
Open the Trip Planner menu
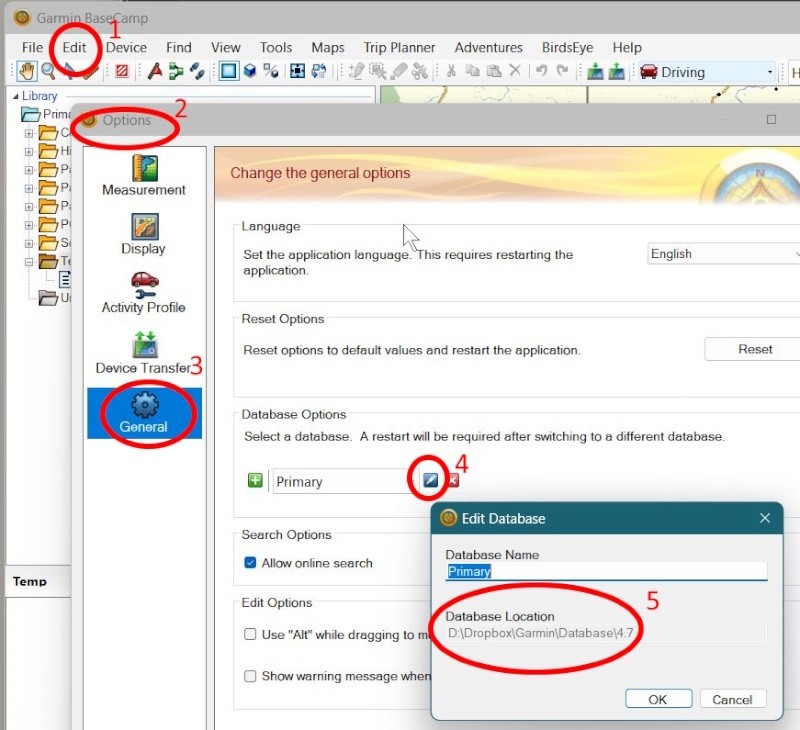[x=399, y=47]
